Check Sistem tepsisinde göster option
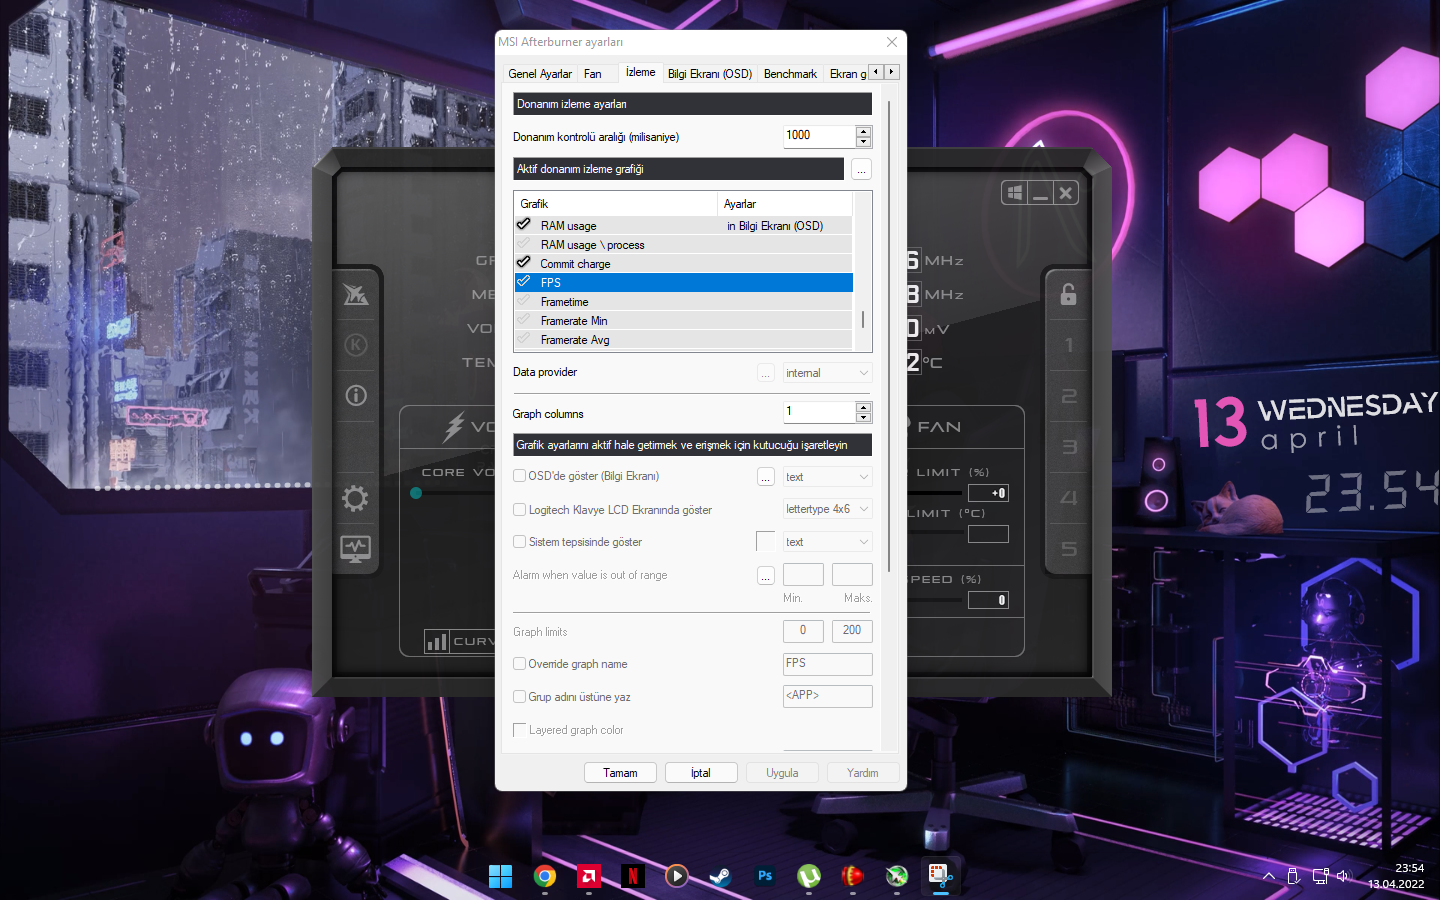The width and height of the screenshot is (1440, 900). click(519, 542)
